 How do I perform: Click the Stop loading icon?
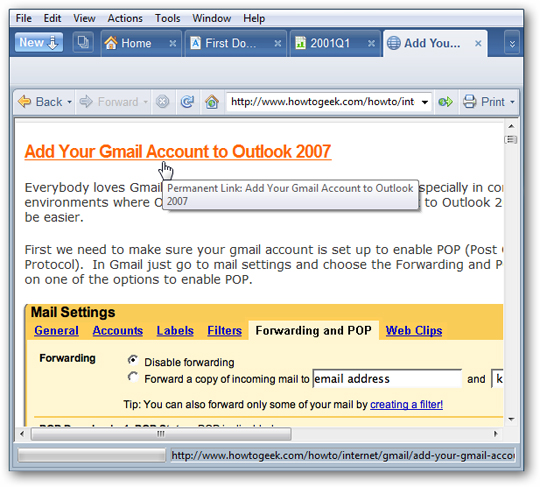pos(162,102)
